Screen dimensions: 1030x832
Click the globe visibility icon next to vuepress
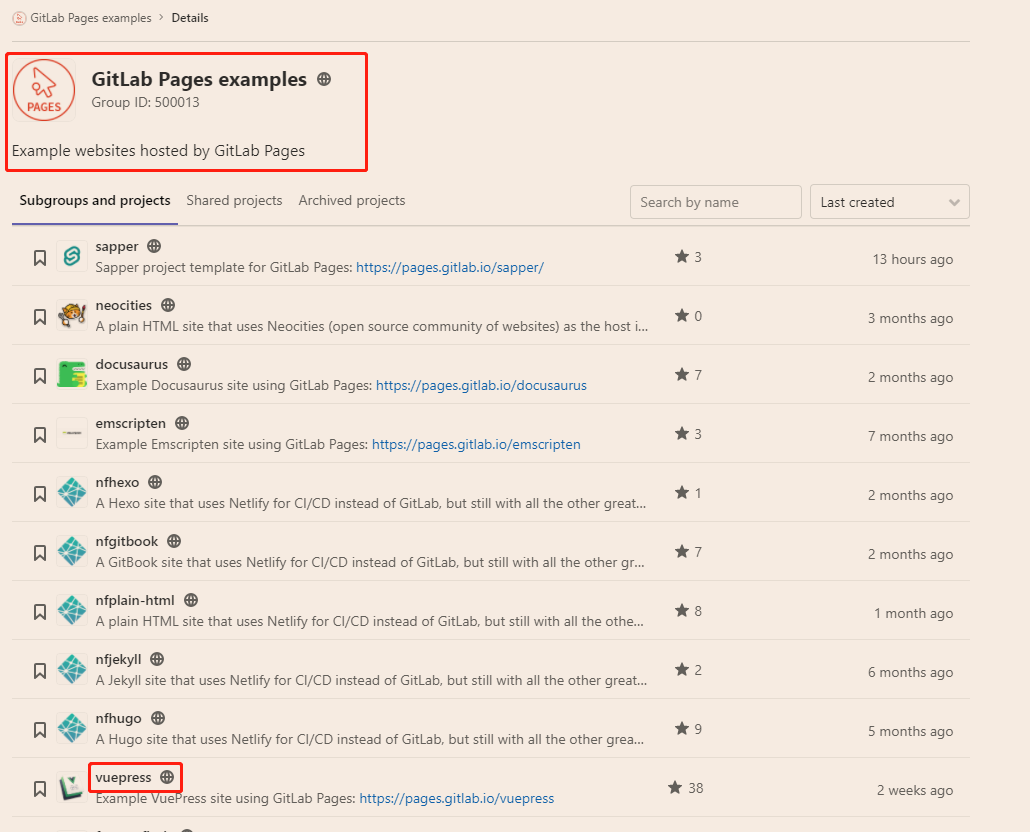click(168, 777)
